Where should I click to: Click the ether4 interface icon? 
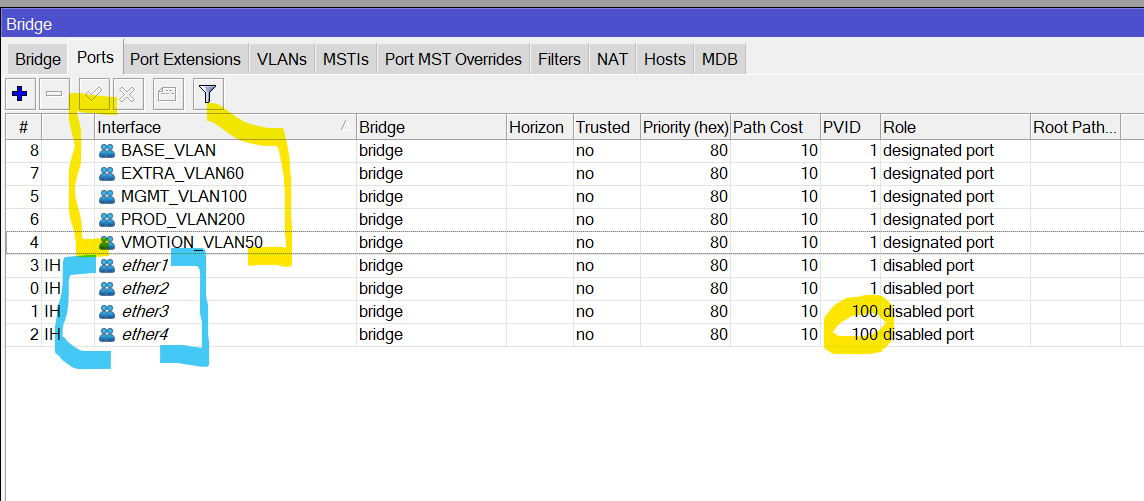tap(107, 334)
